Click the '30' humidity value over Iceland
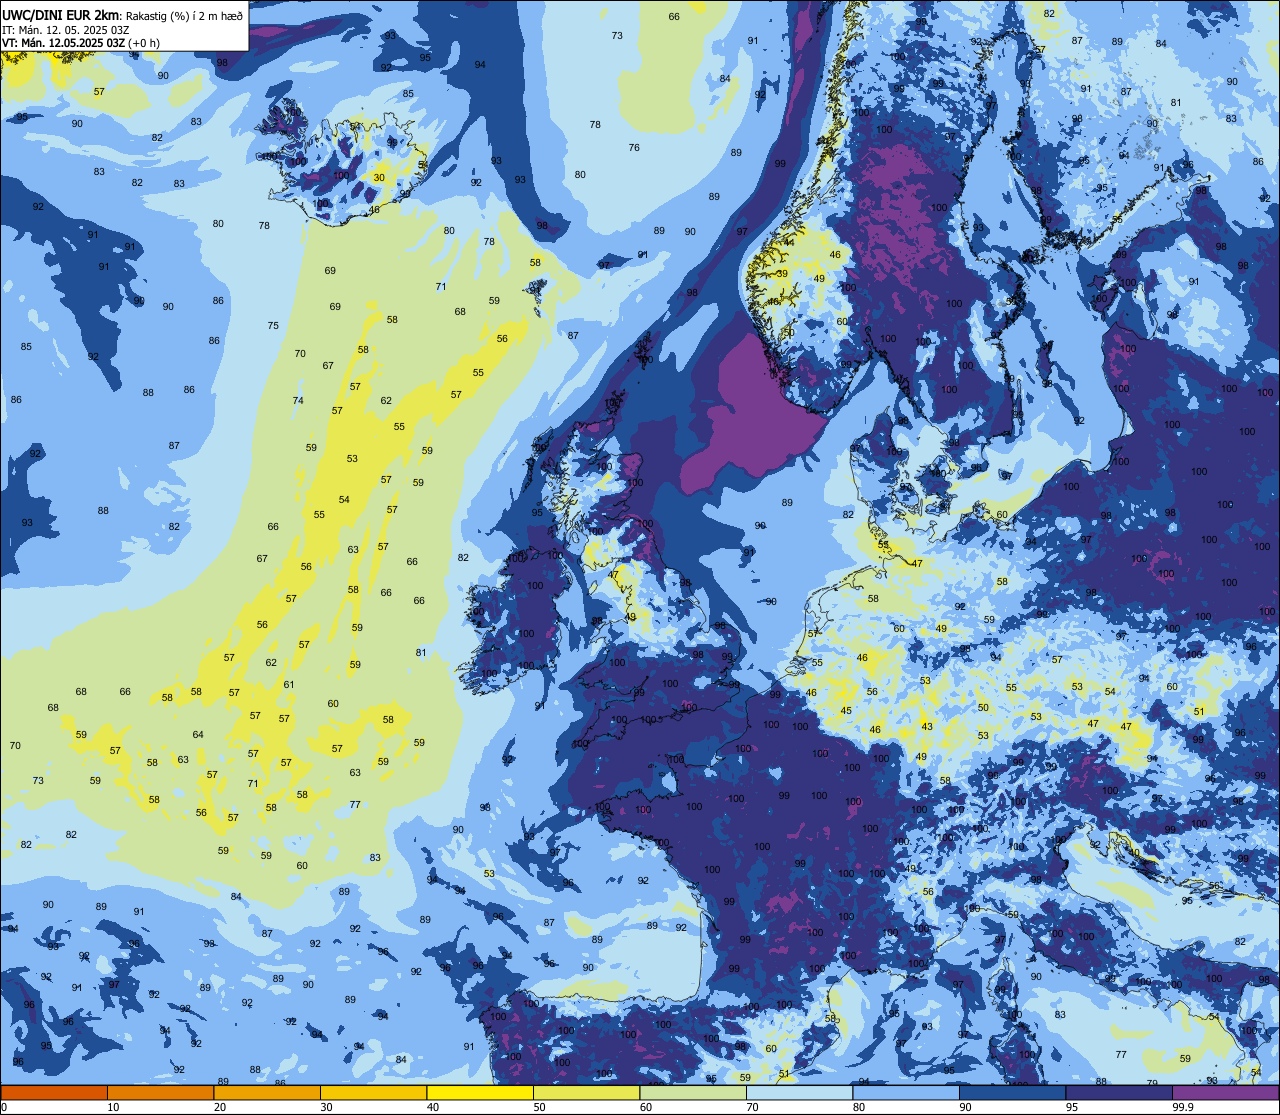Screen dimensions: 1280x1115 [x=378, y=178]
